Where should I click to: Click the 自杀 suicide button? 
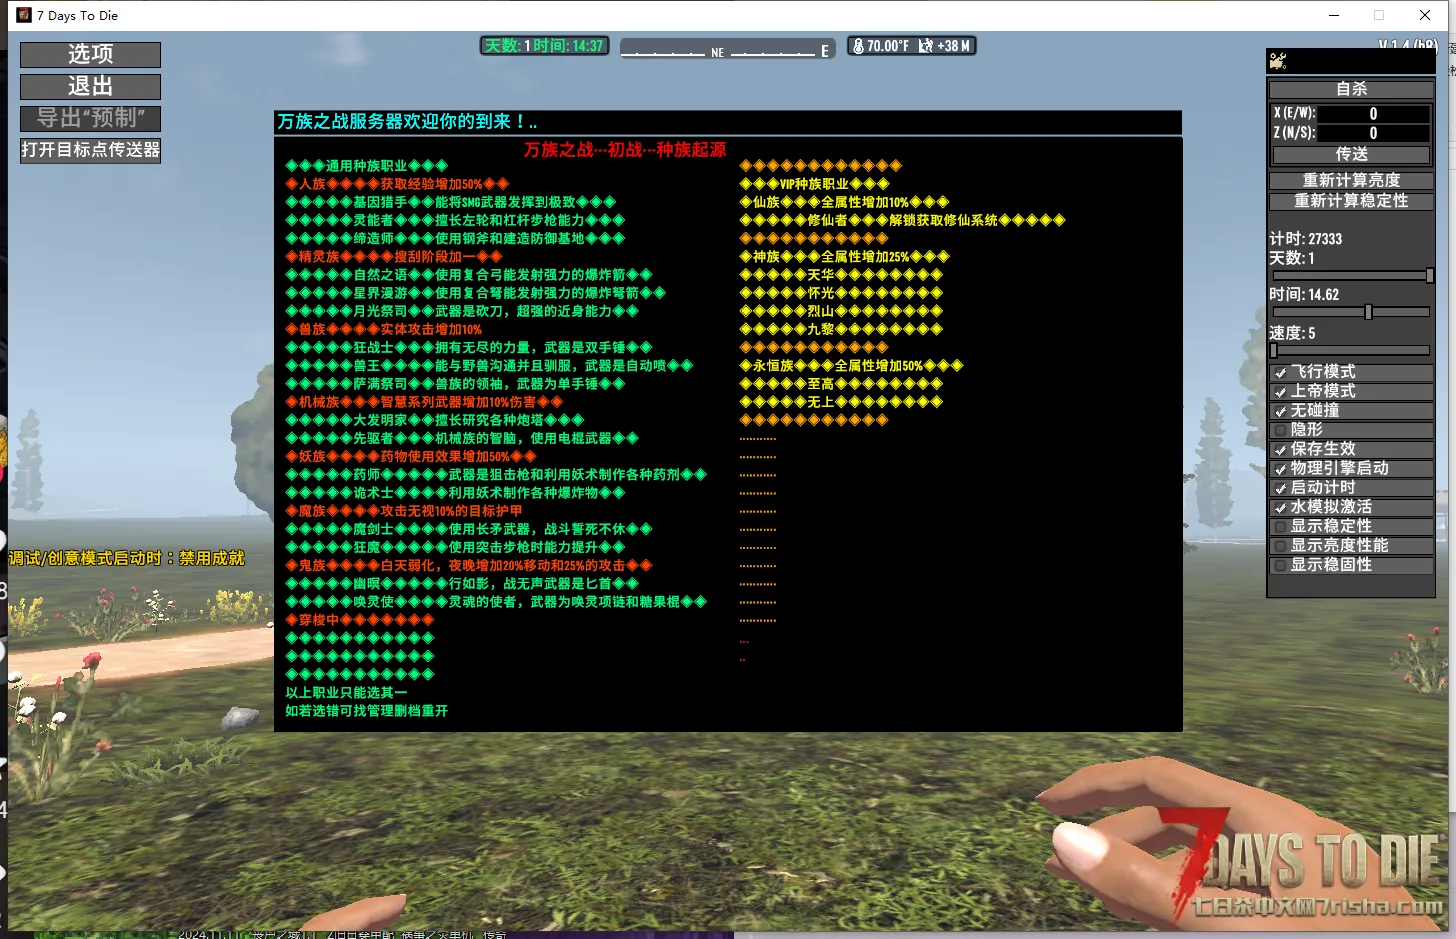[1351, 89]
